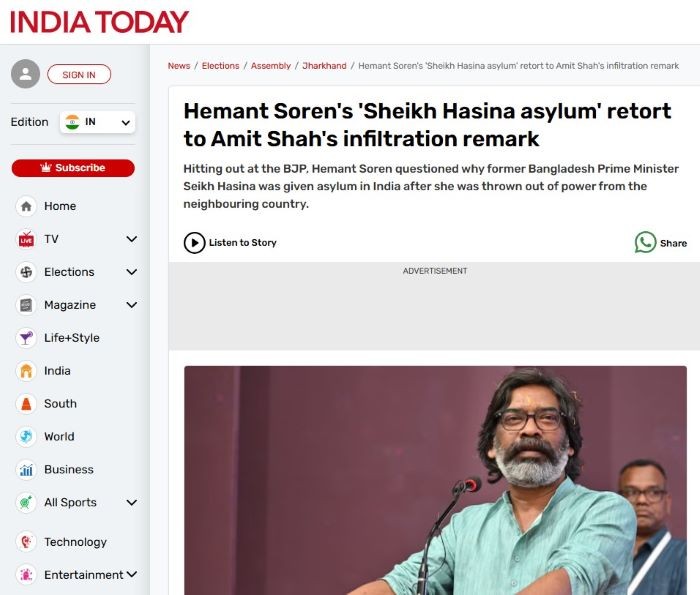Image resolution: width=700 pixels, height=595 pixels.
Task: Click the Home house icon
Action: (26, 206)
